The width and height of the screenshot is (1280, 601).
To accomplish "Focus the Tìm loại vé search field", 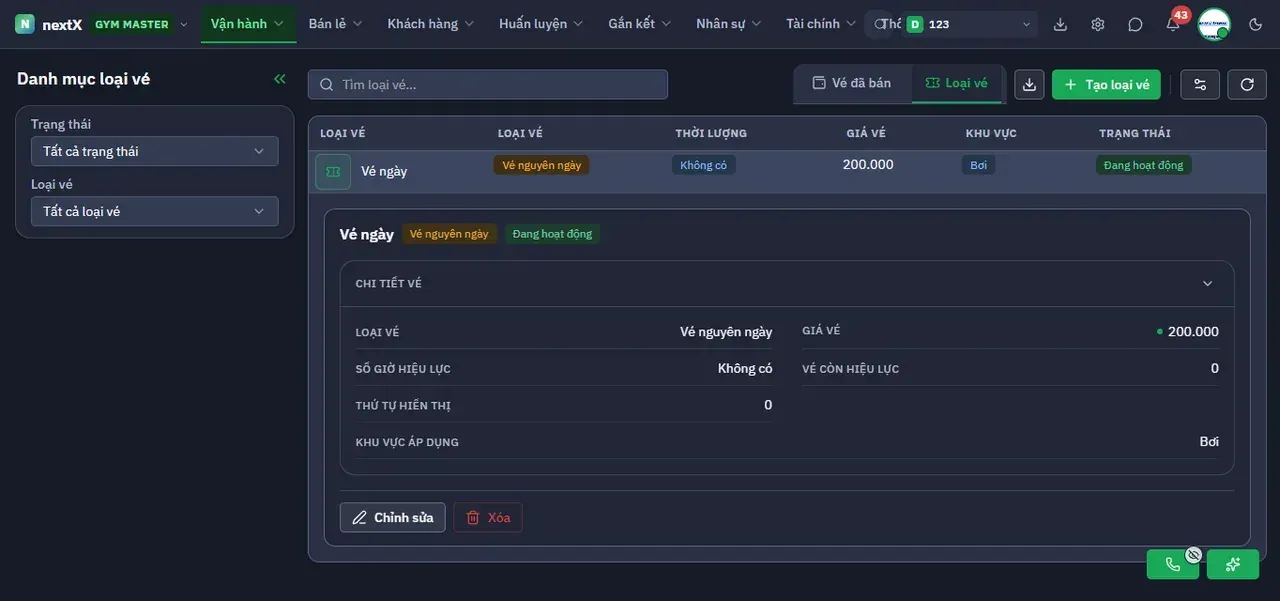I will pos(488,84).
